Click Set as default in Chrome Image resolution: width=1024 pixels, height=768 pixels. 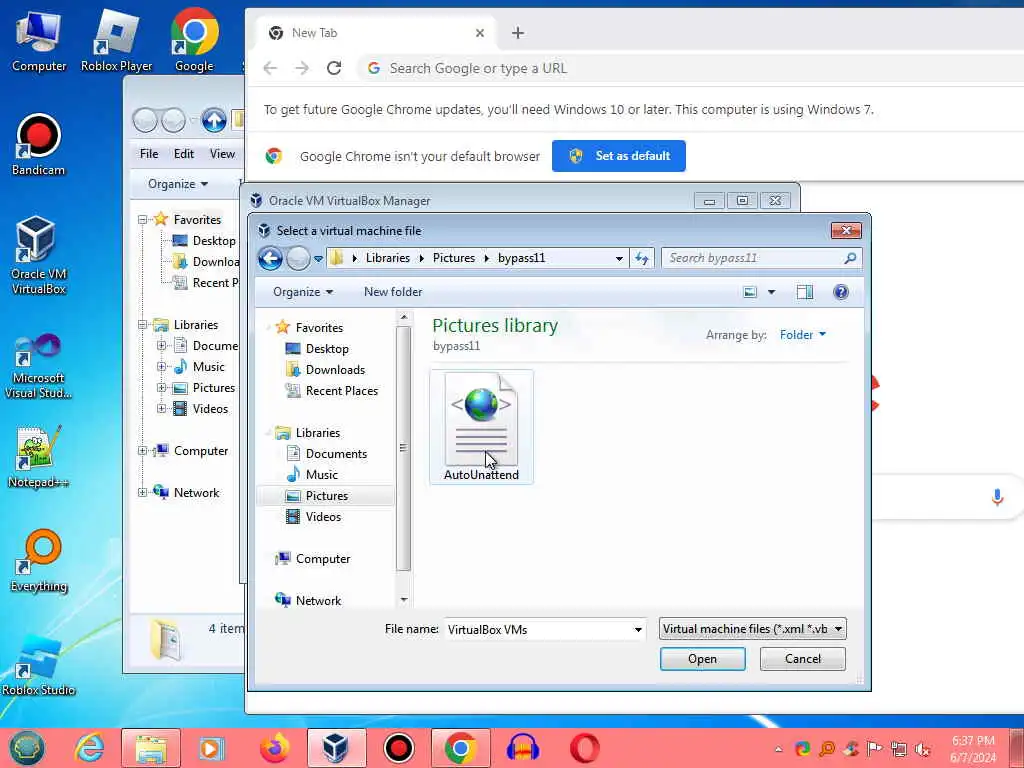tap(618, 156)
